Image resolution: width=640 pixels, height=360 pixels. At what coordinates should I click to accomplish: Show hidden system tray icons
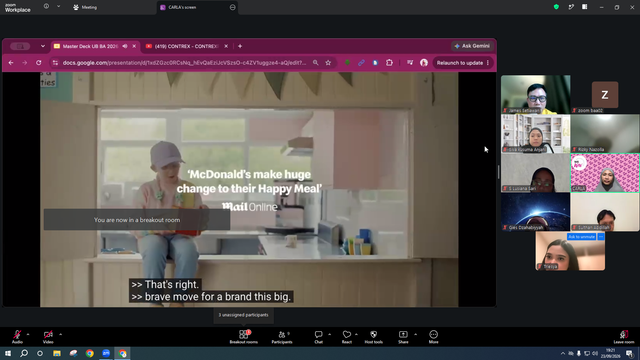[x=563, y=353]
